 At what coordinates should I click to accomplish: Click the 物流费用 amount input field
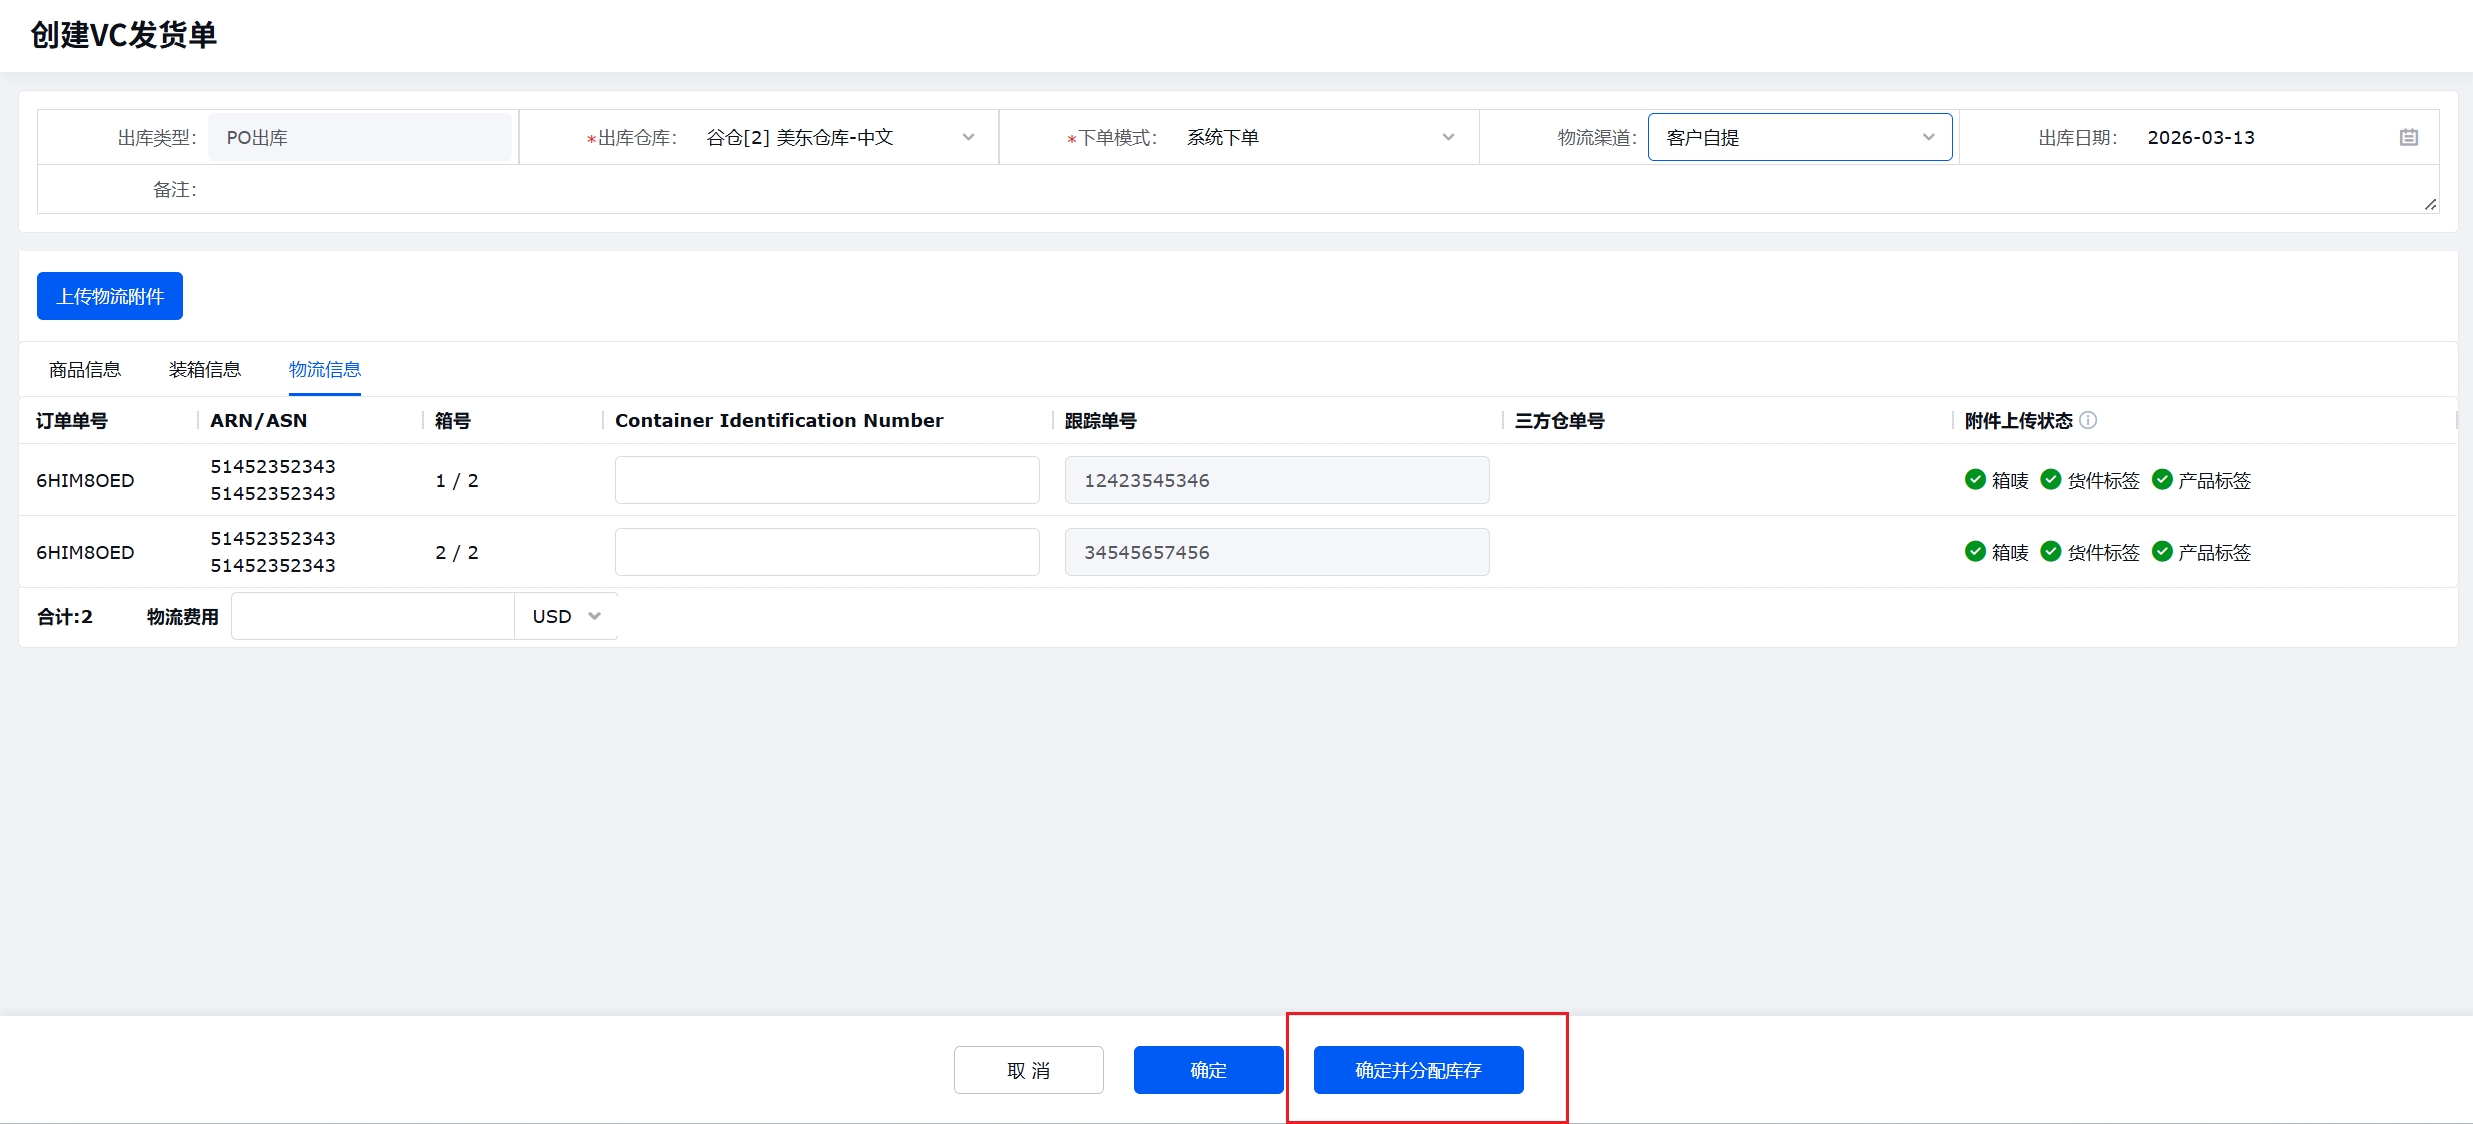tap(372, 616)
